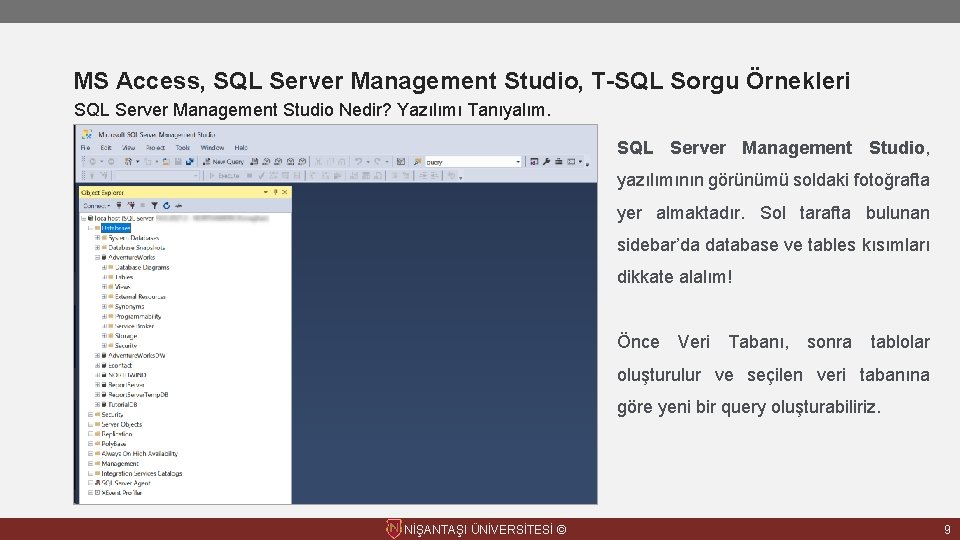Select the Views folder
This screenshot has height=540, width=960.
pyautogui.click(x=122, y=287)
